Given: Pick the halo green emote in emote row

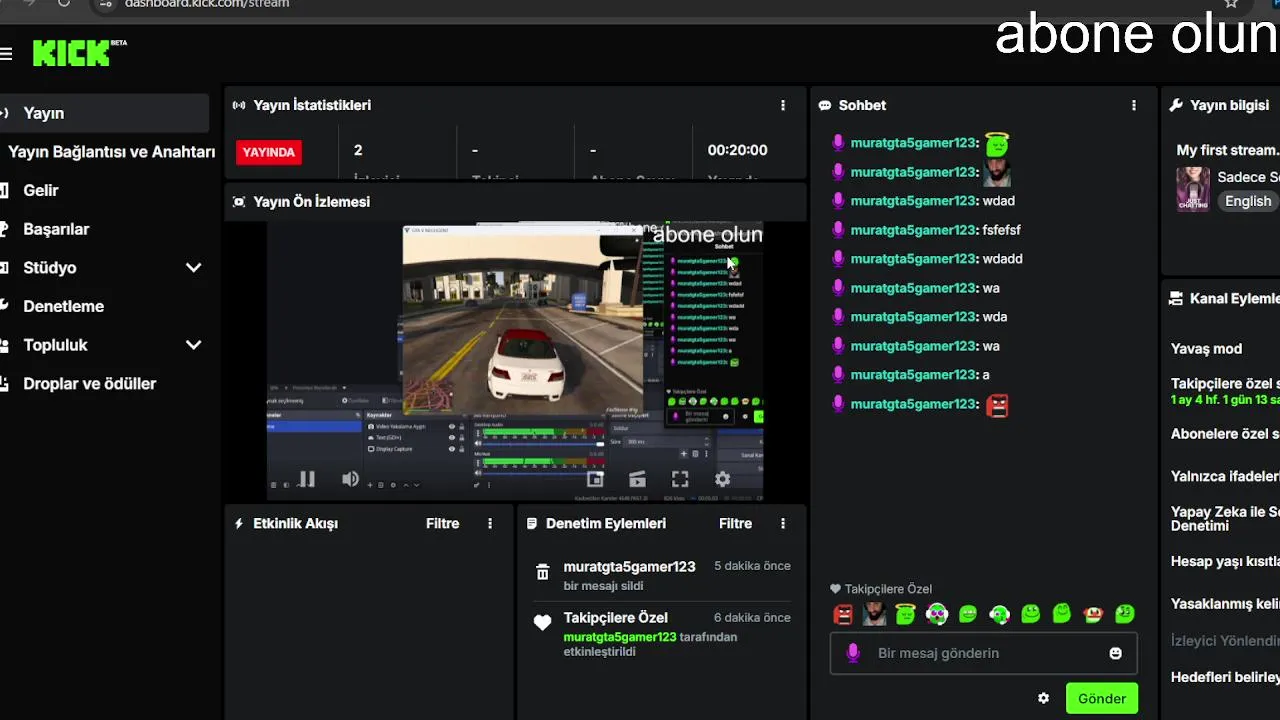Looking at the screenshot, I should 905,614.
